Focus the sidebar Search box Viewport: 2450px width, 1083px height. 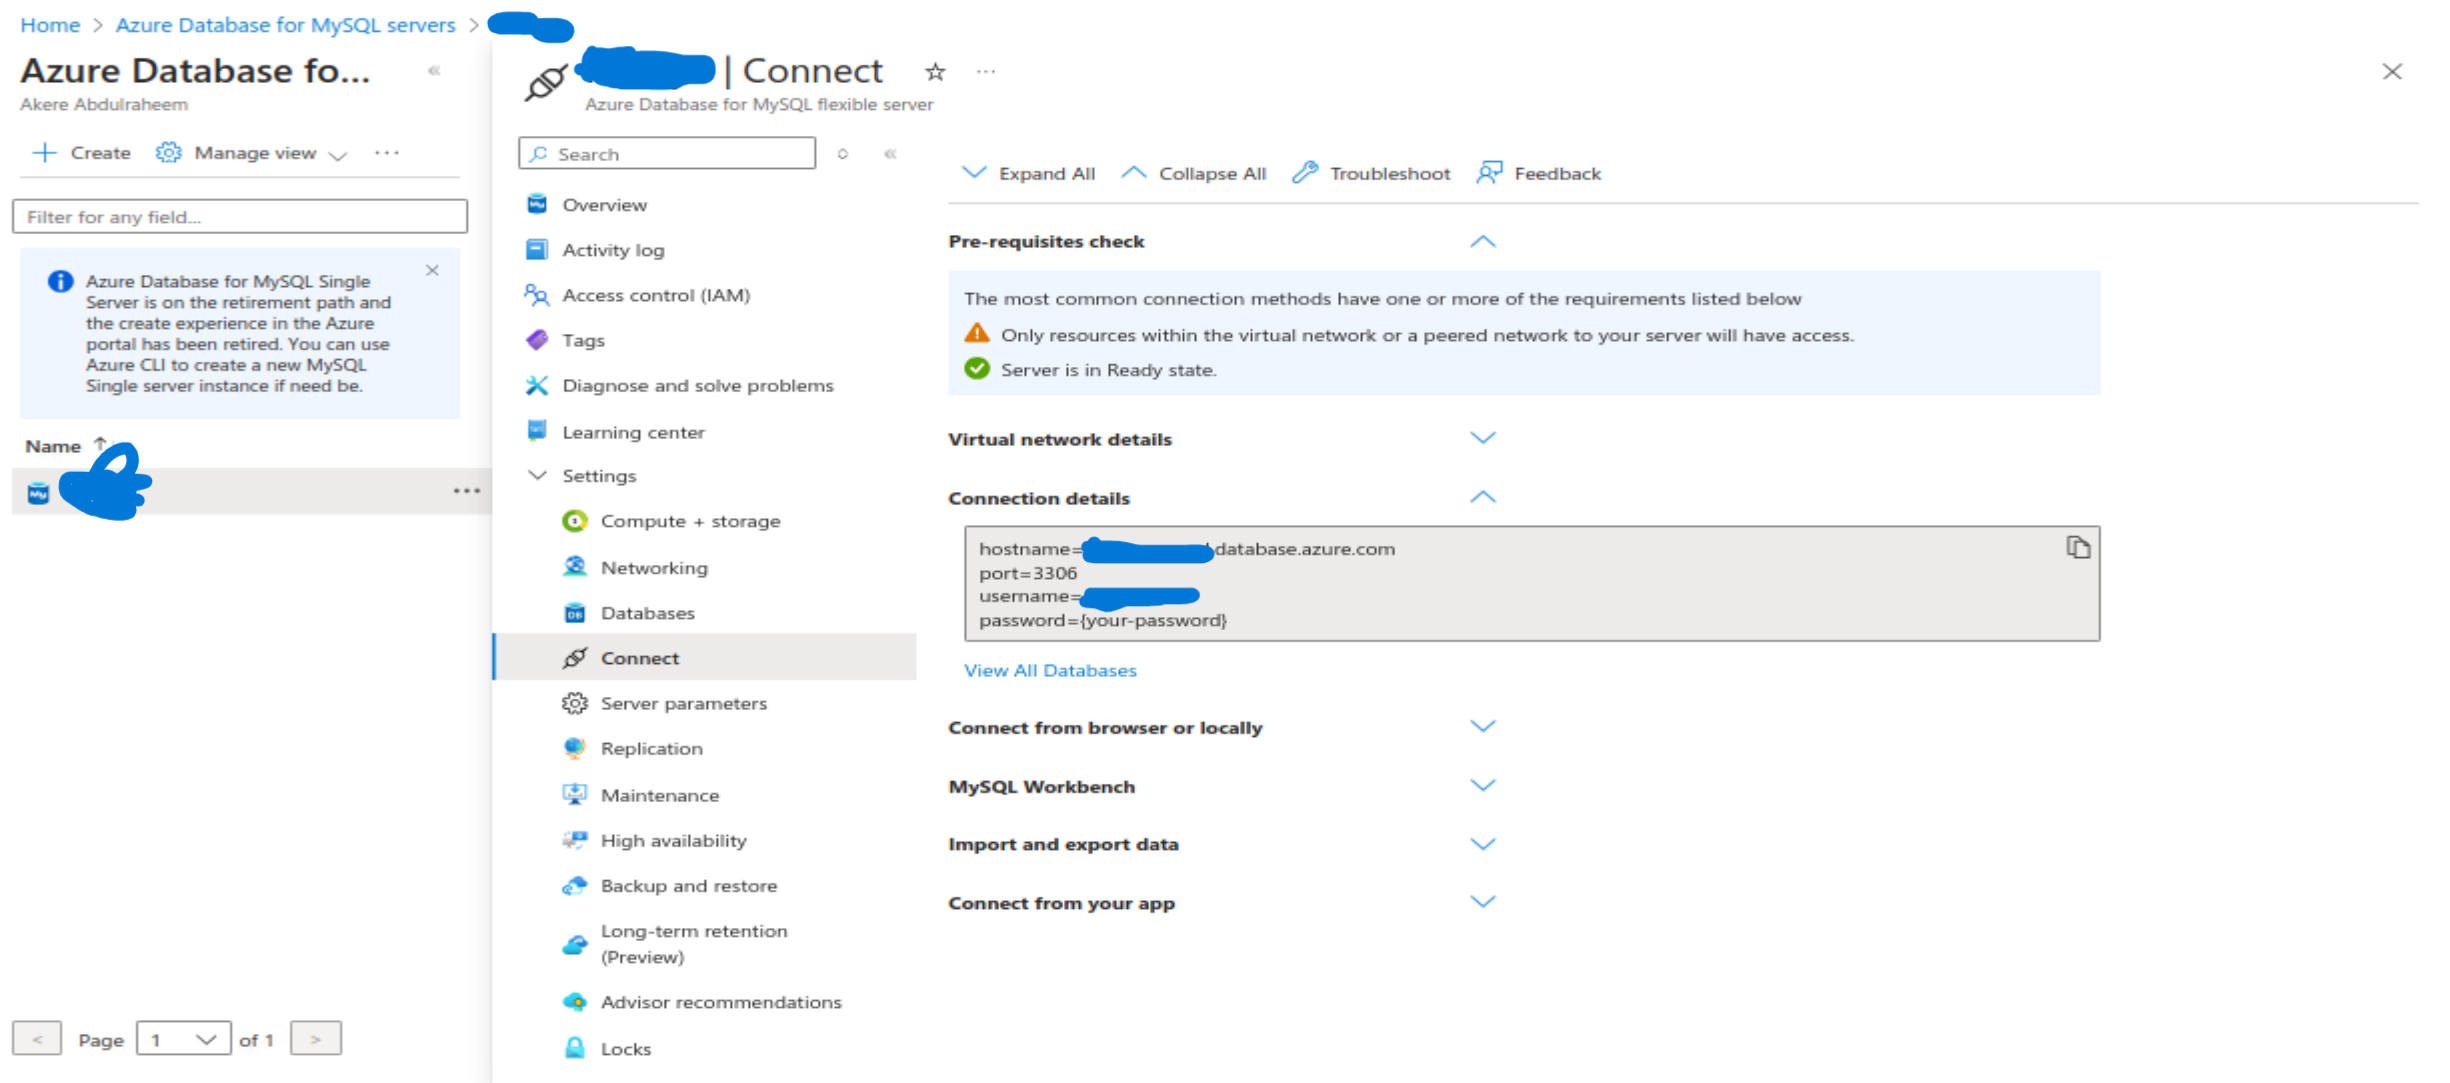click(667, 154)
